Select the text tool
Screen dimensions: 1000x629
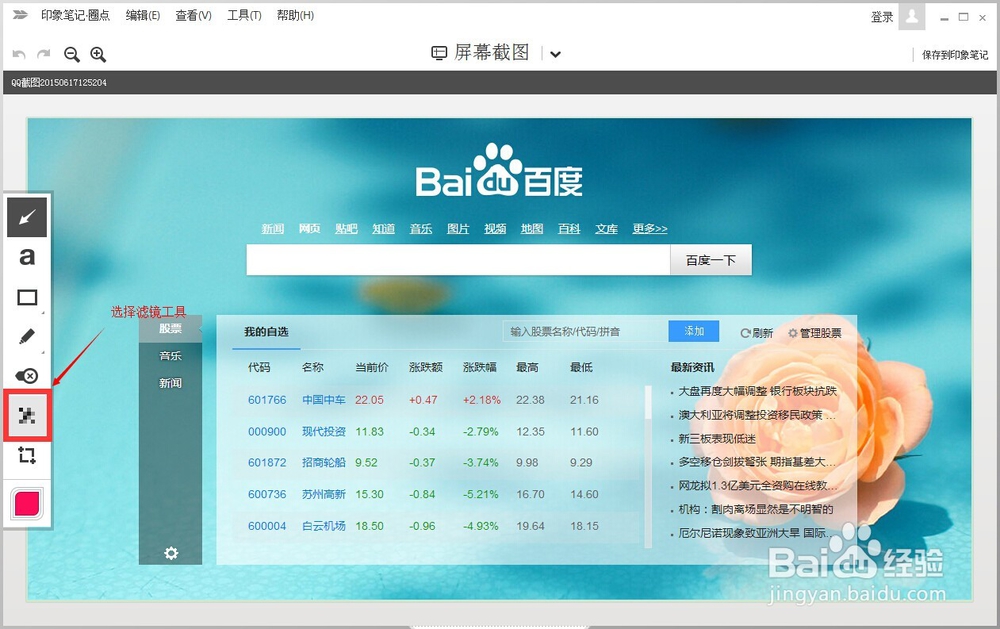(x=27, y=257)
